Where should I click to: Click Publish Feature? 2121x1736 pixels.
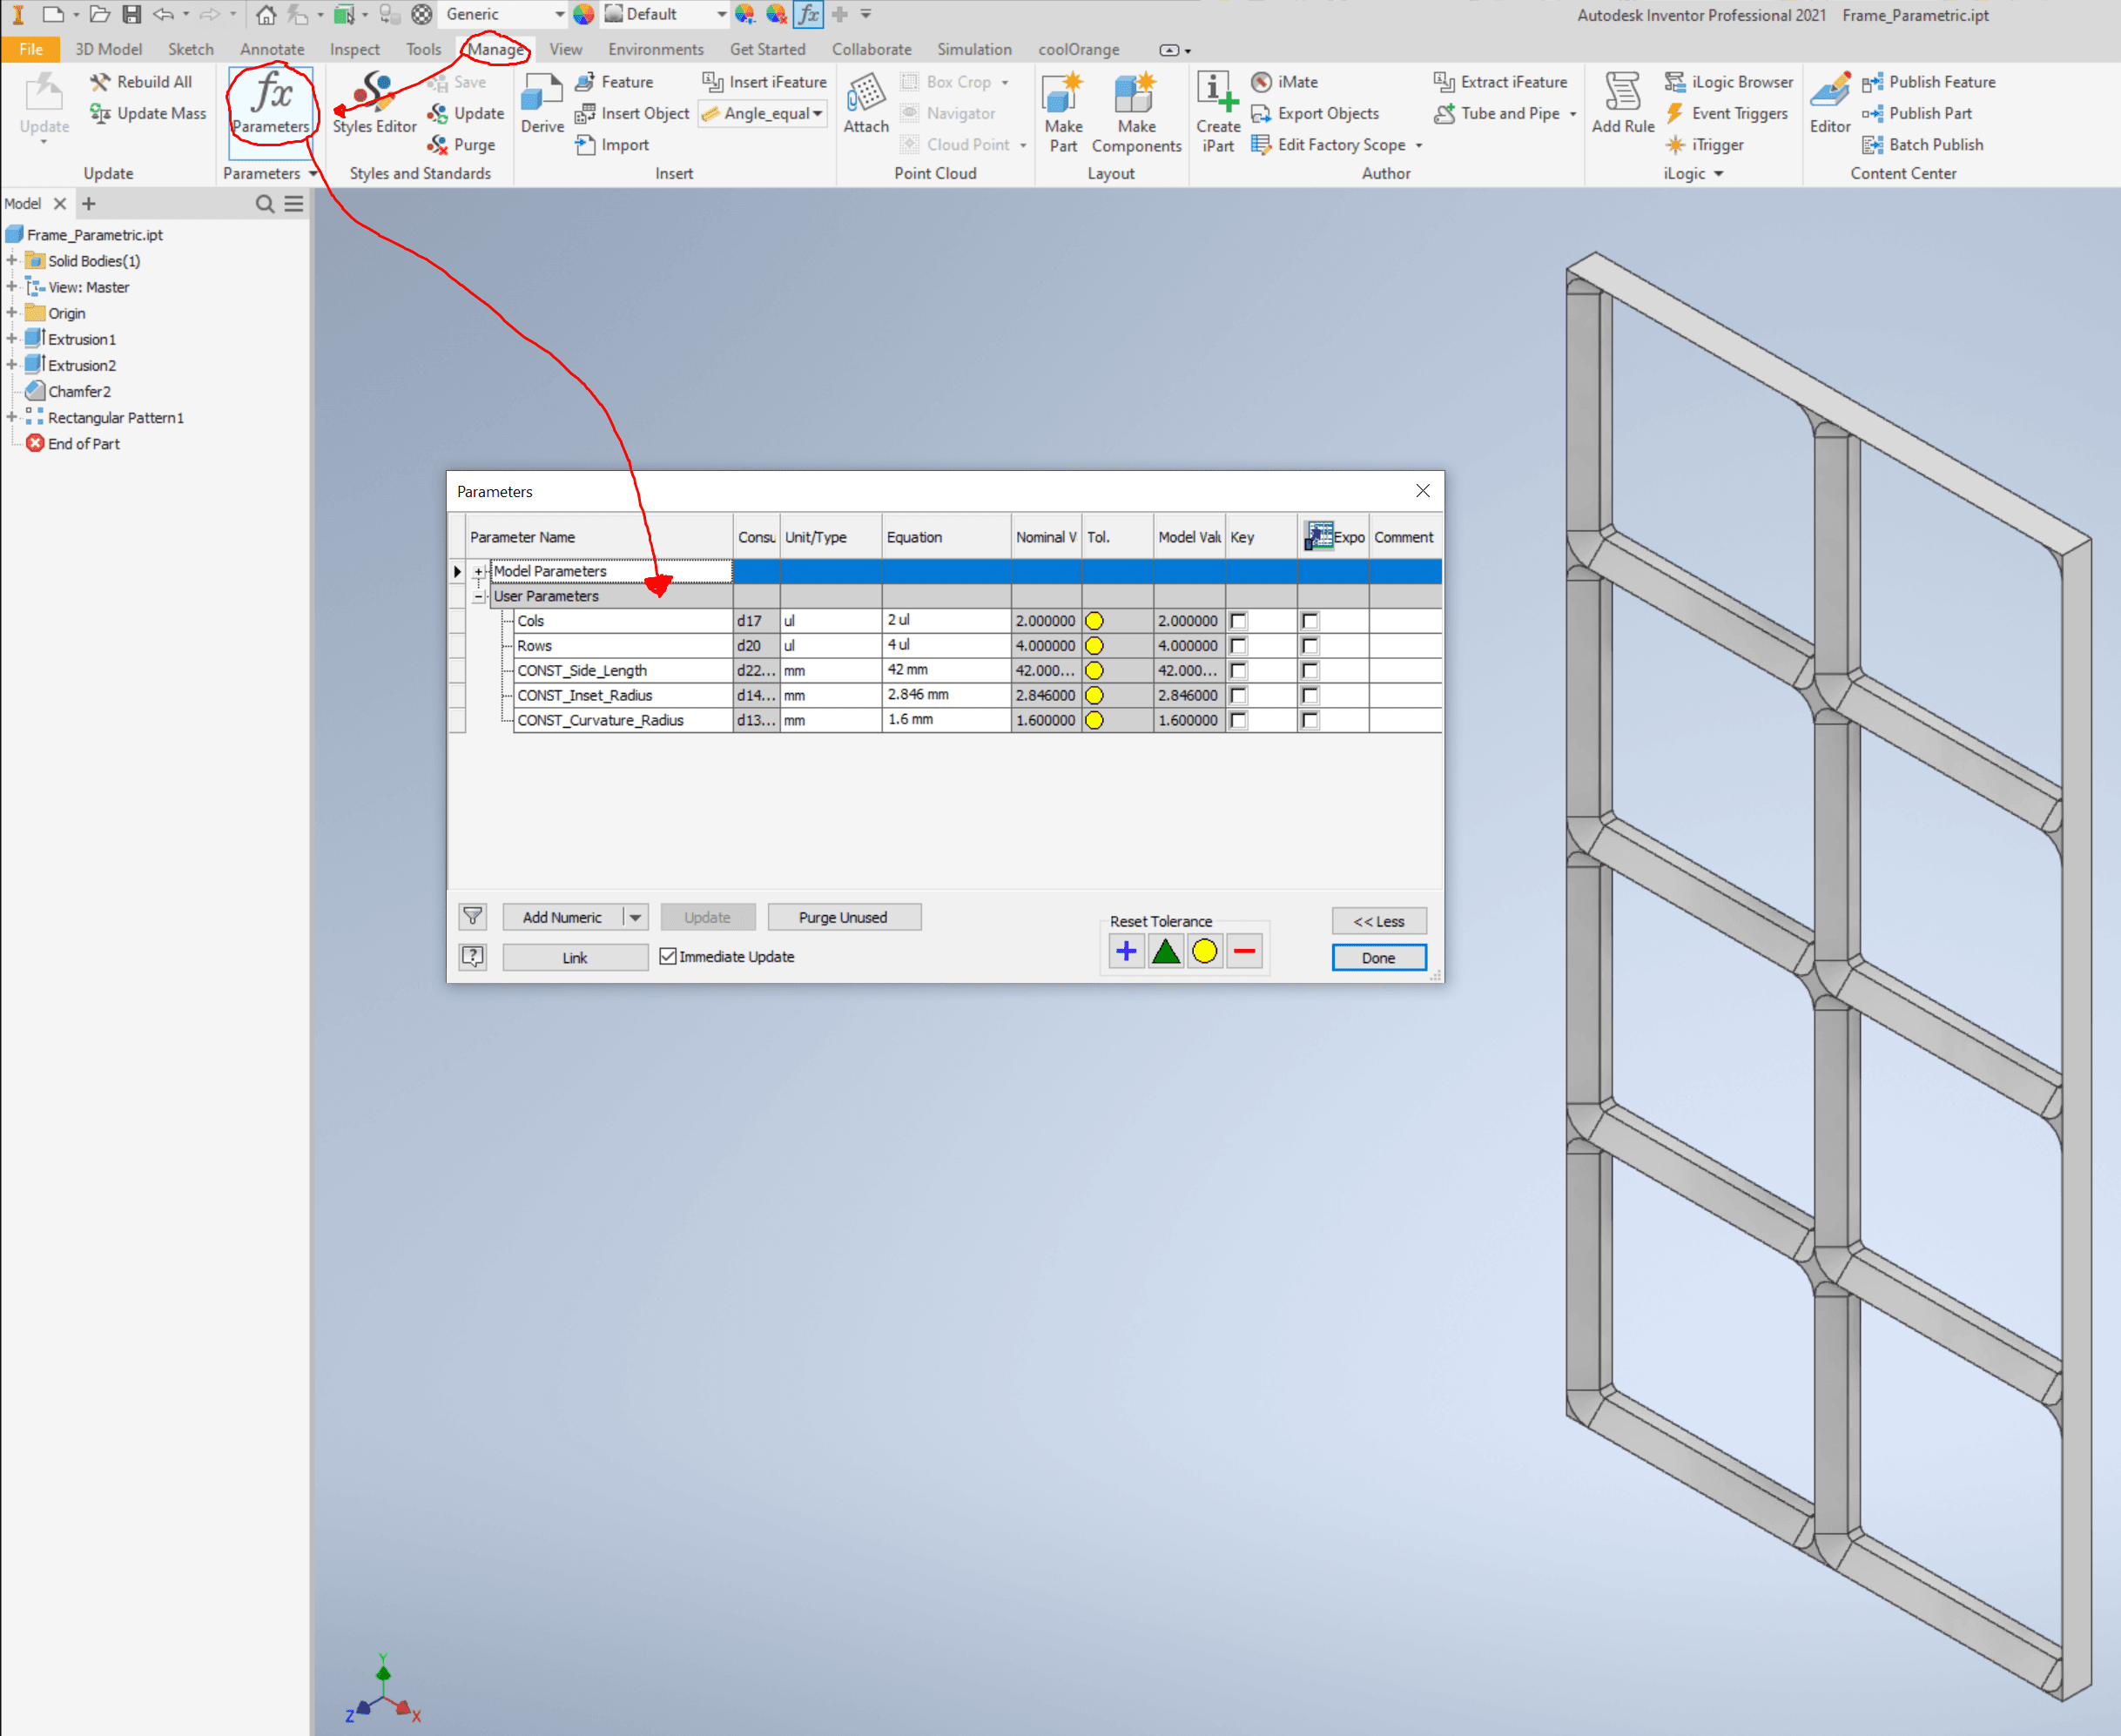tap(1928, 82)
